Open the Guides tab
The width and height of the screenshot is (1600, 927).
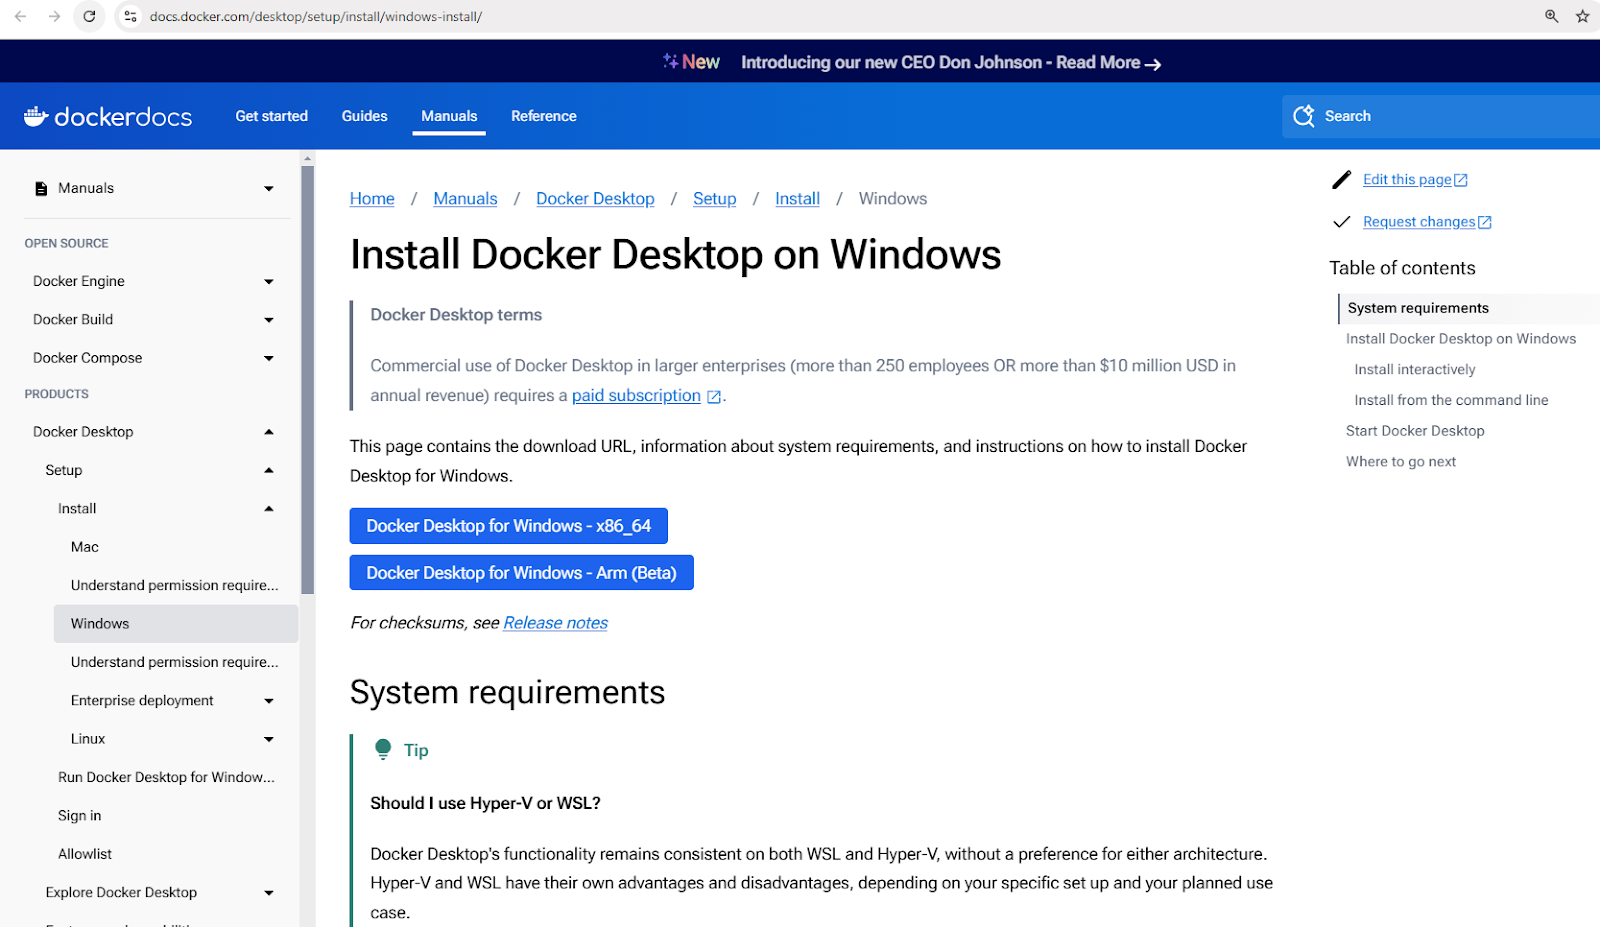click(364, 116)
